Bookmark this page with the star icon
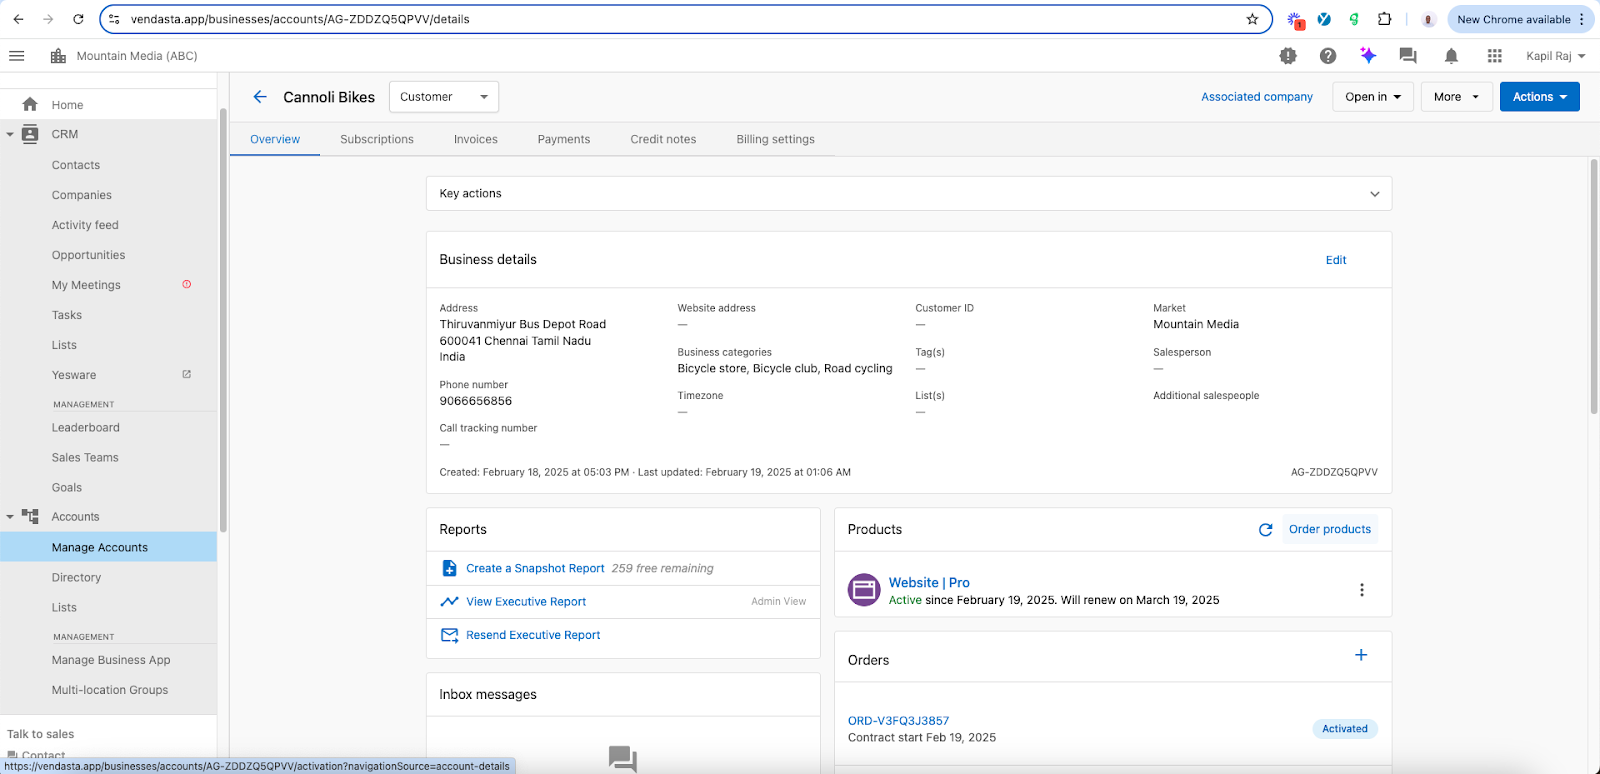The image size is (1600, 774). point(1252,19)
